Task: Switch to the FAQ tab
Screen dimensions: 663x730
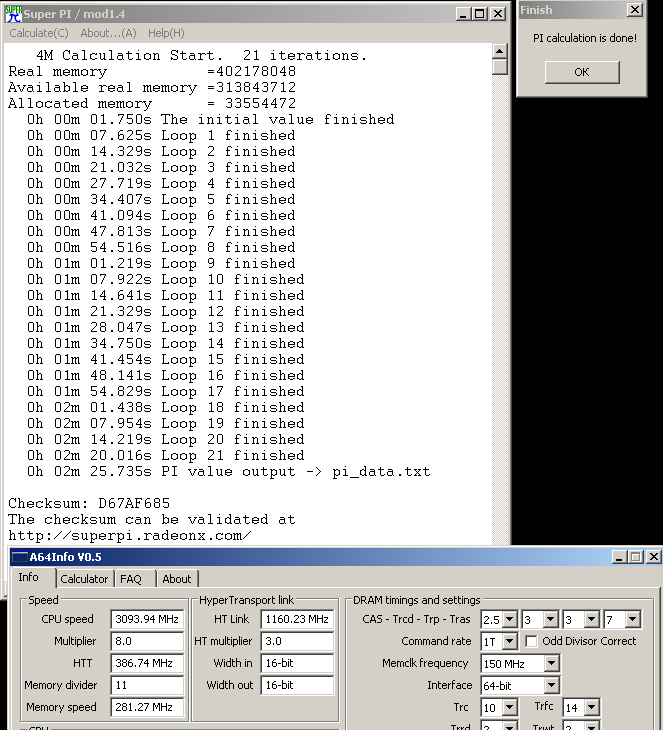Action: [x=131, y=578]
